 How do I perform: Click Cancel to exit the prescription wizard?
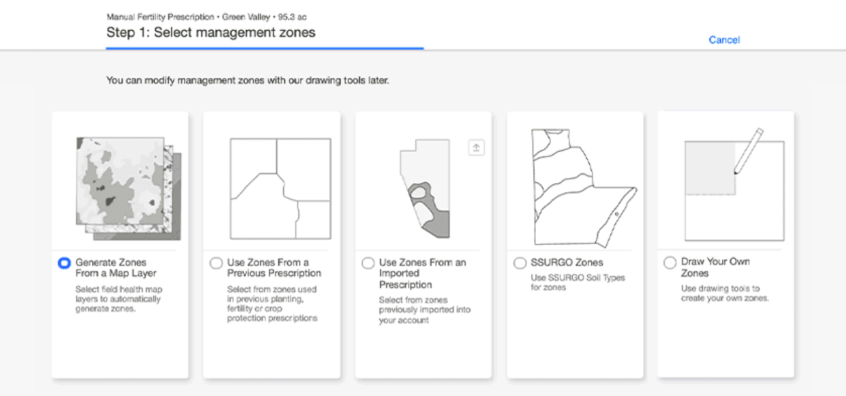click(x=724, y=40)
